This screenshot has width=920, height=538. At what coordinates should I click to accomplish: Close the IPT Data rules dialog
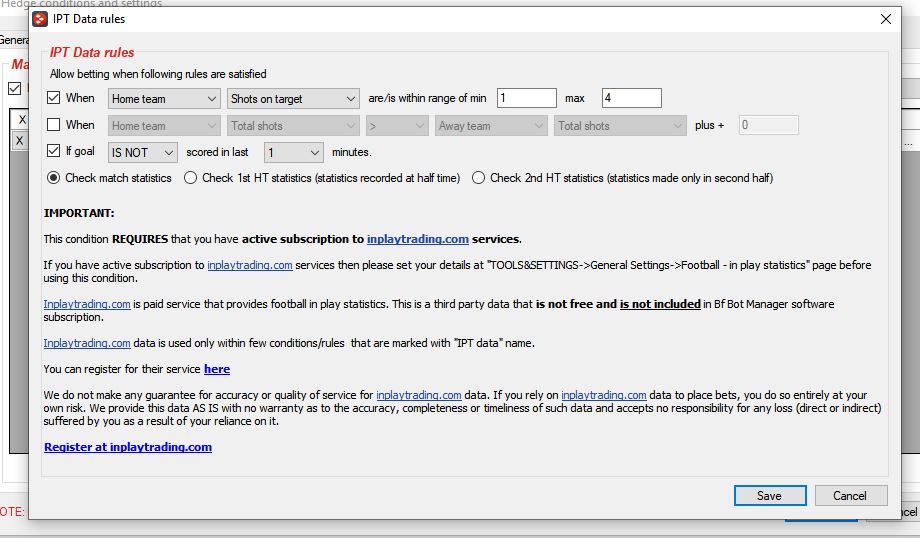pos(885,19)
